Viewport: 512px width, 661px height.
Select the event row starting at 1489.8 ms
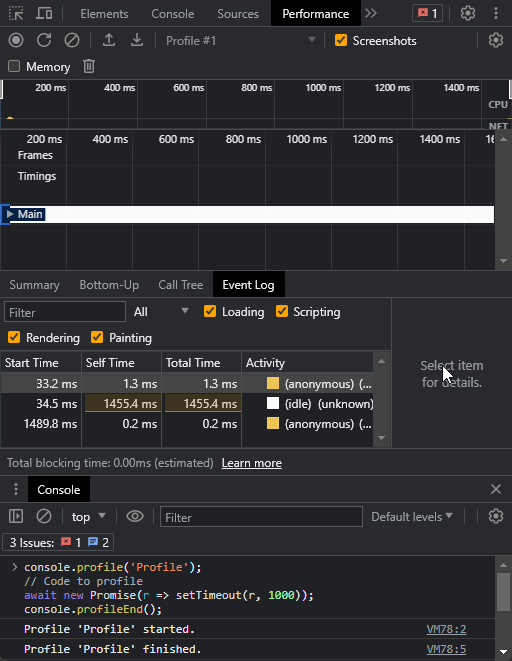pos(187,424)
